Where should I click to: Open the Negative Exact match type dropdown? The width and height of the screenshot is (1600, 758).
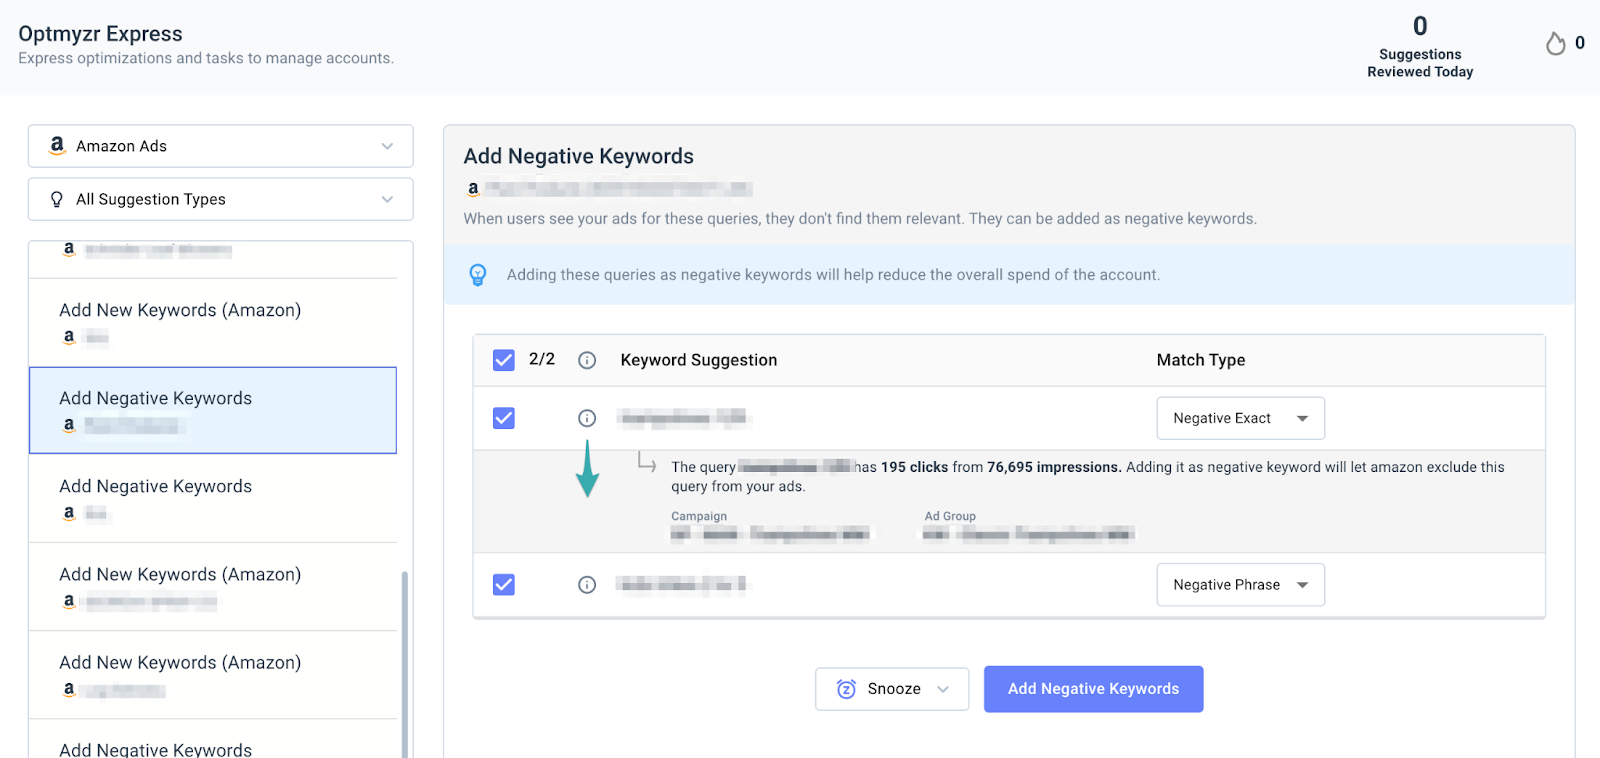point(1241,418)
